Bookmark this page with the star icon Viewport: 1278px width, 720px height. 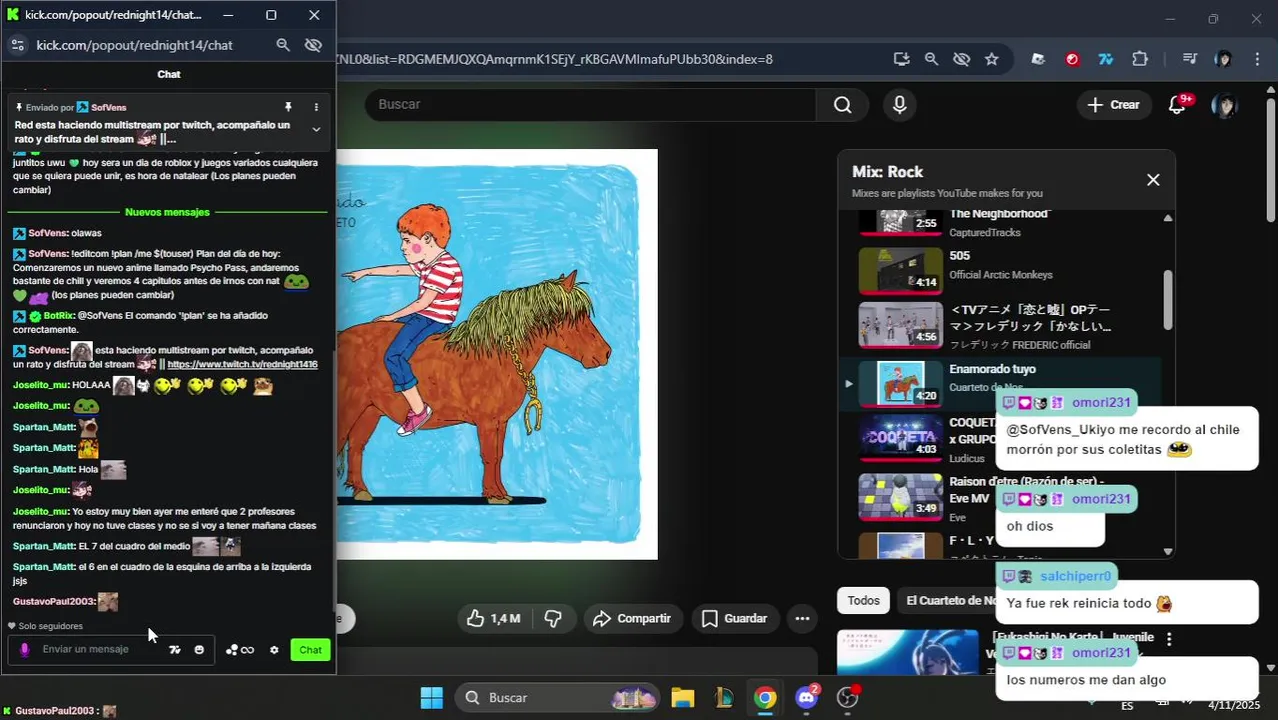coord(991,59)
